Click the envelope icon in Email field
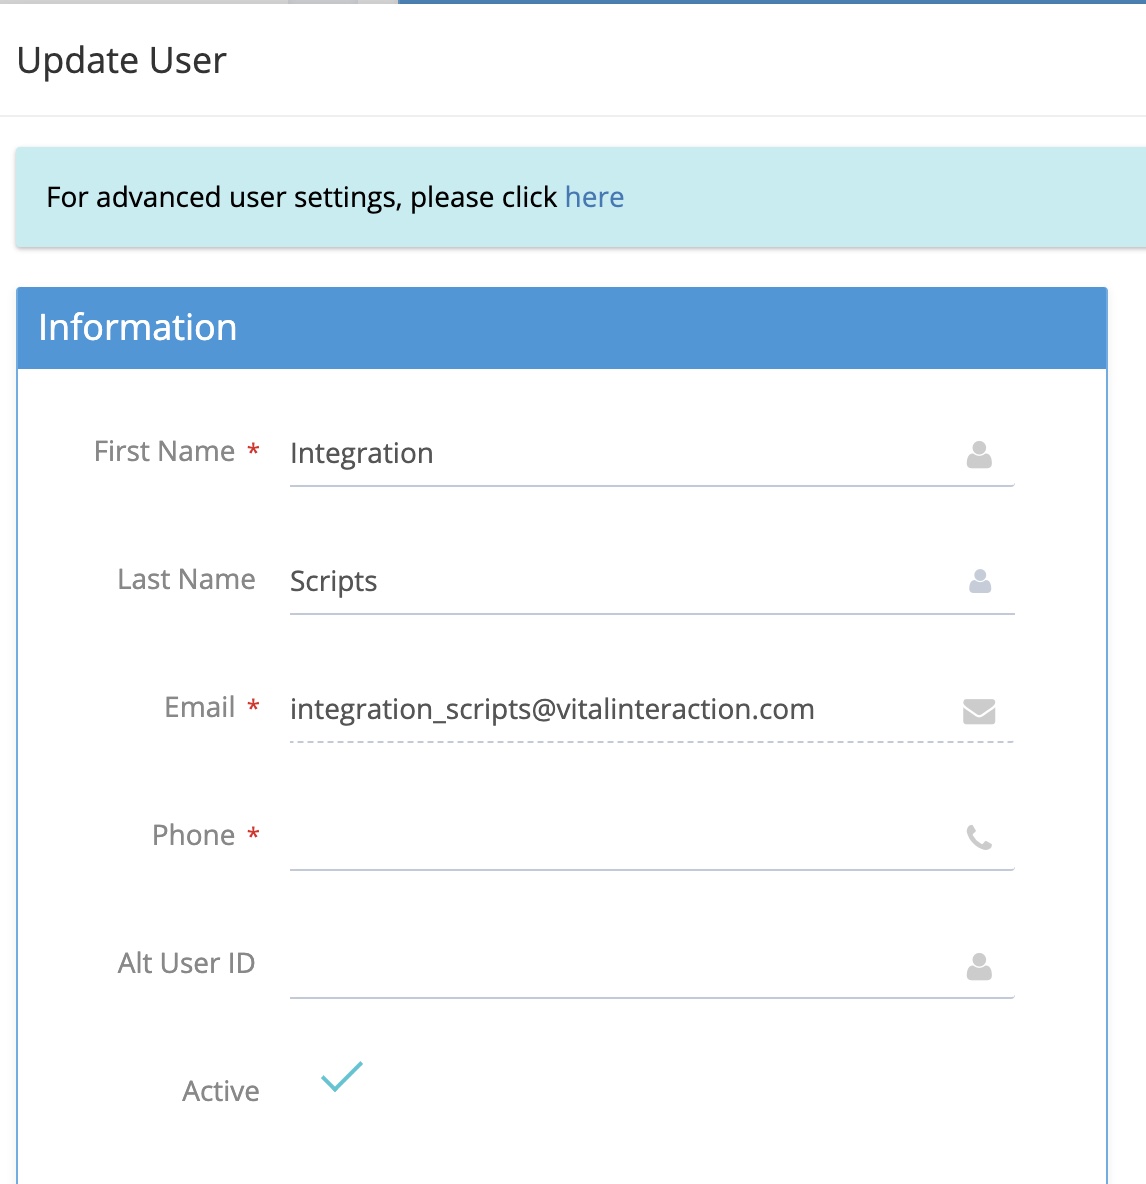The height and width of the screenshot is (1184, 1146). click(978, 711)
